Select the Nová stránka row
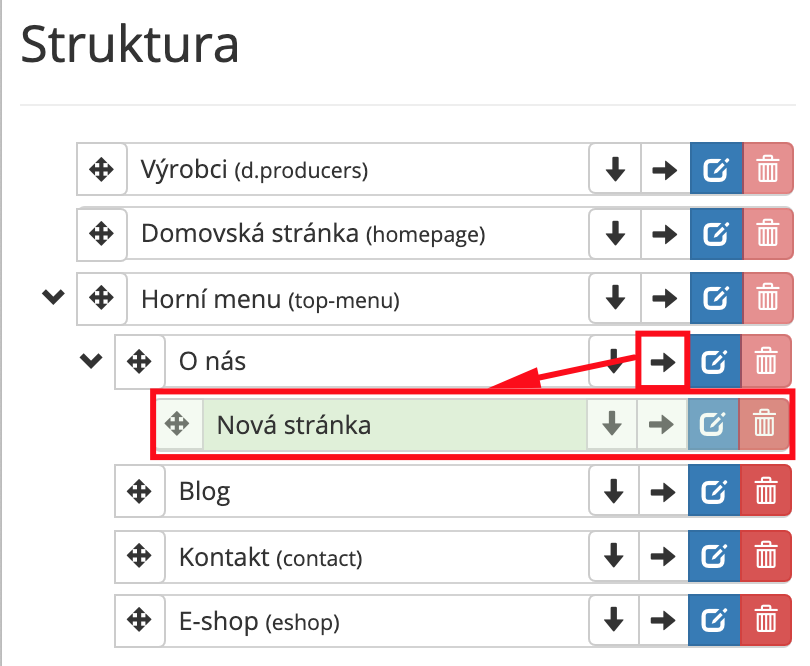Screen dimensions: 810x666 click(472, 425)
